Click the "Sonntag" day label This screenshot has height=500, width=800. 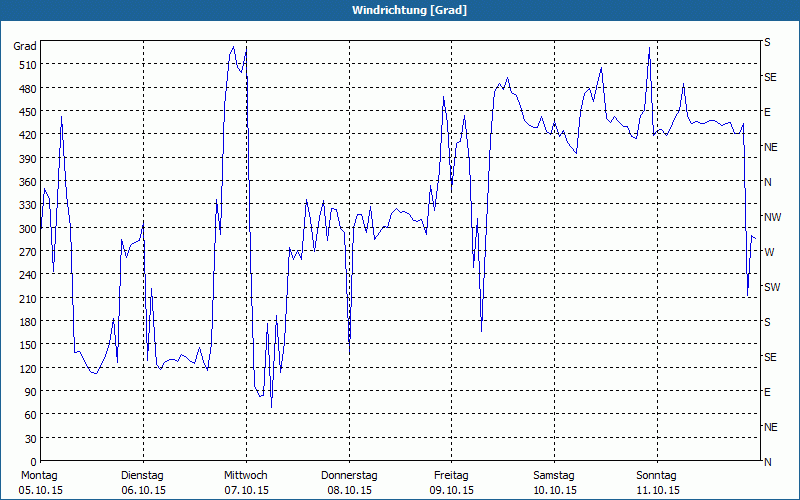pos(656,476)
